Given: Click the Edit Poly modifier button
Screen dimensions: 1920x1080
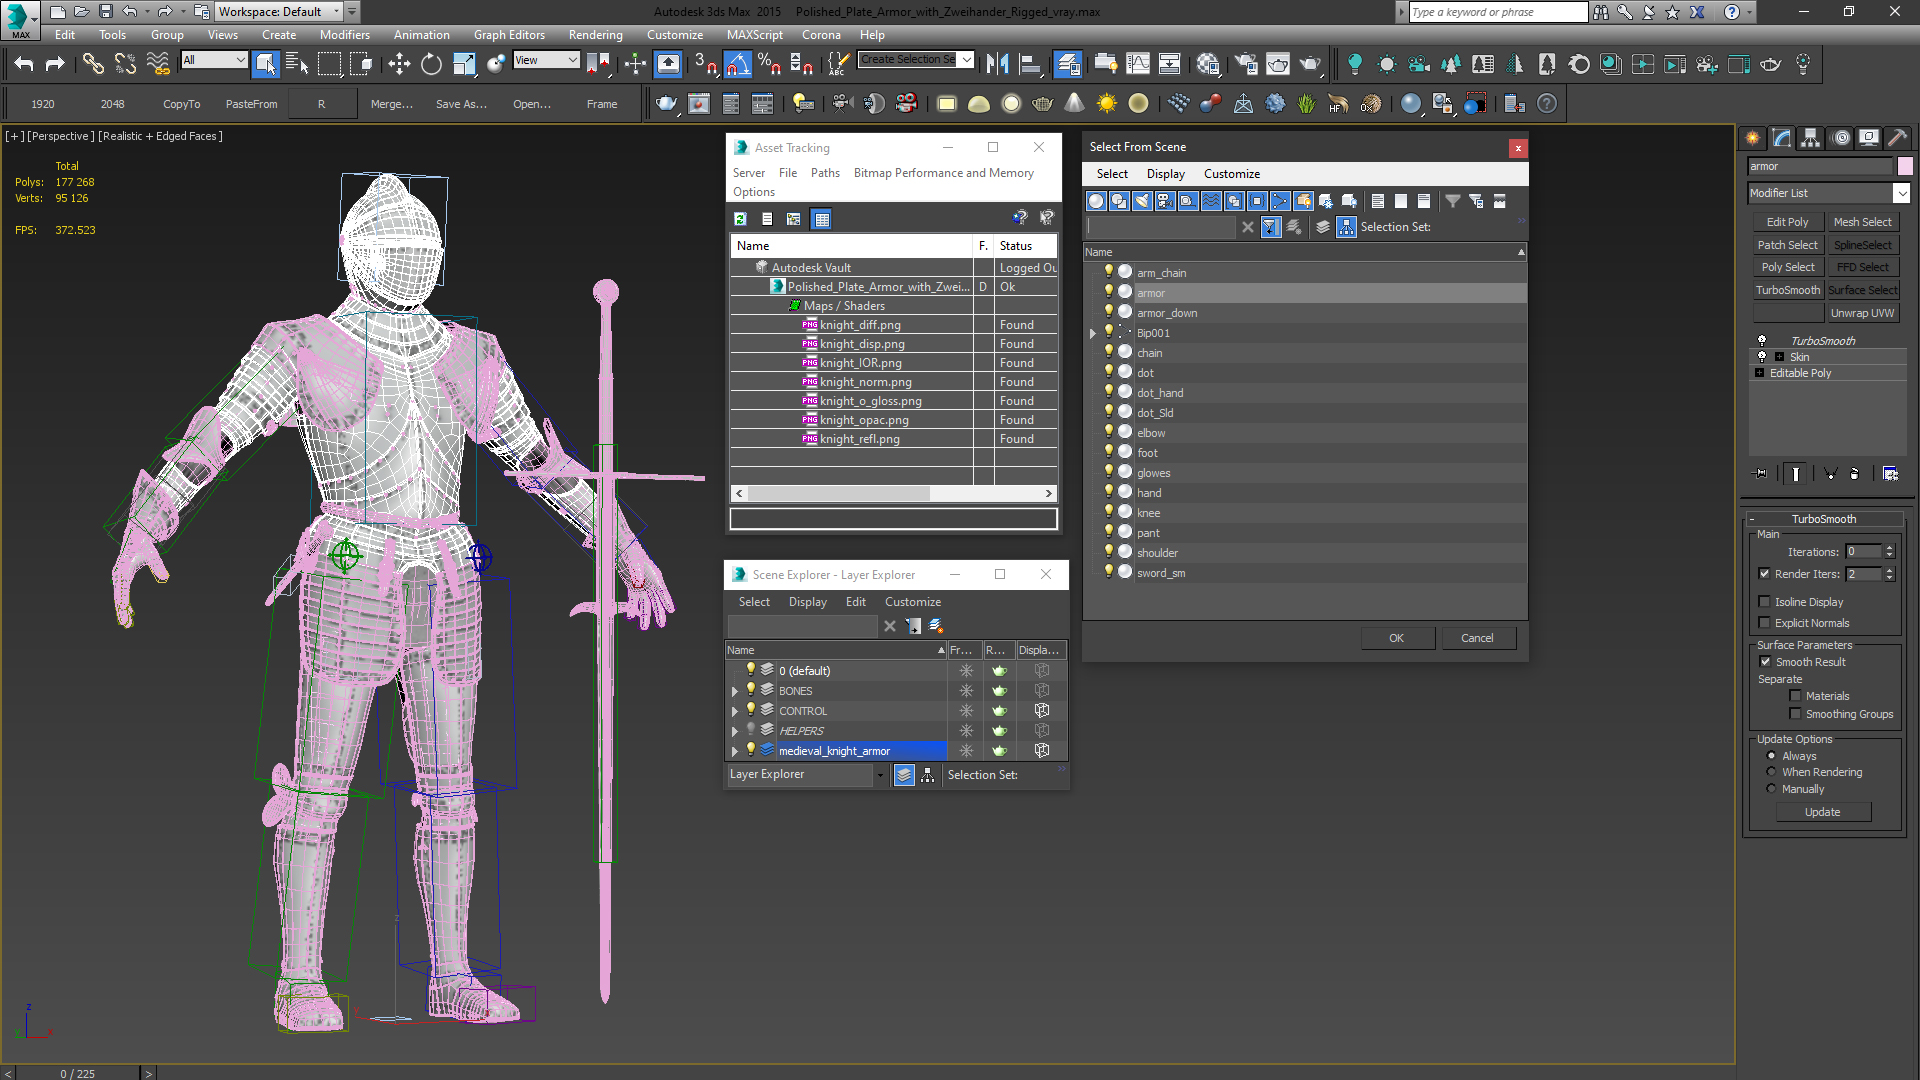Looking at the screenshot, I should click(1787, 222).
